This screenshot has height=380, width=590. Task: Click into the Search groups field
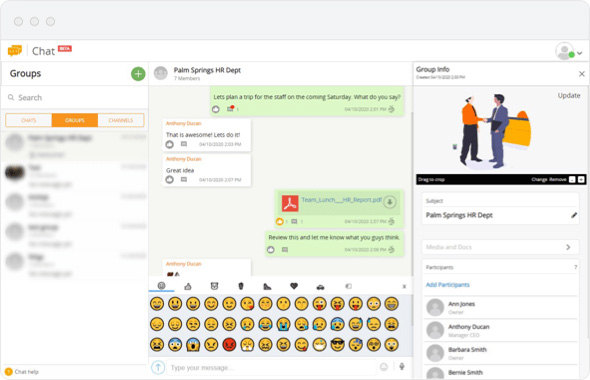point(75,98)
